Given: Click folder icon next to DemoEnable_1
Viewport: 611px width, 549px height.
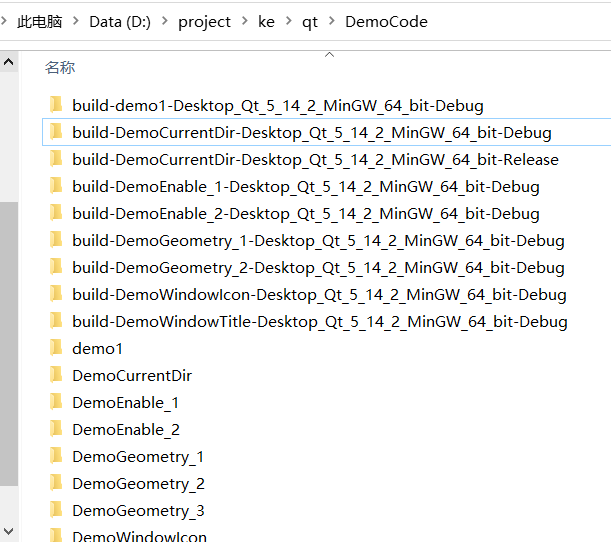Looking at the screenshot, I should [56, 402].
